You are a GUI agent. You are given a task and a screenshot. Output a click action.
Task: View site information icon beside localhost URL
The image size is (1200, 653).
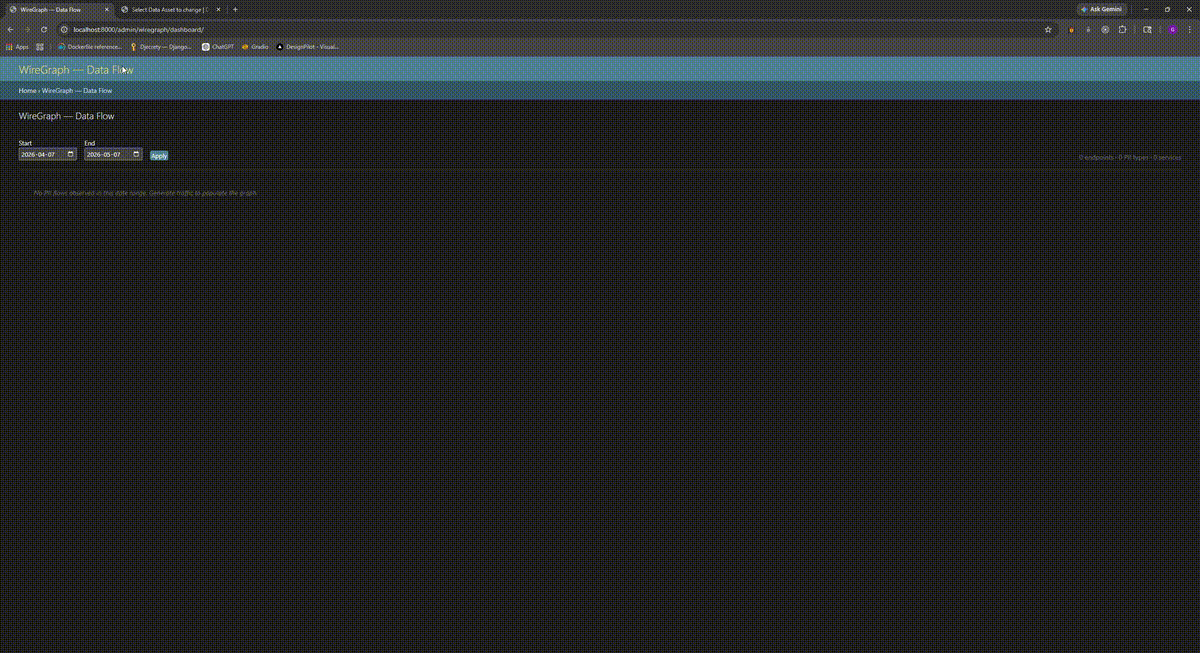pos(65,30)
